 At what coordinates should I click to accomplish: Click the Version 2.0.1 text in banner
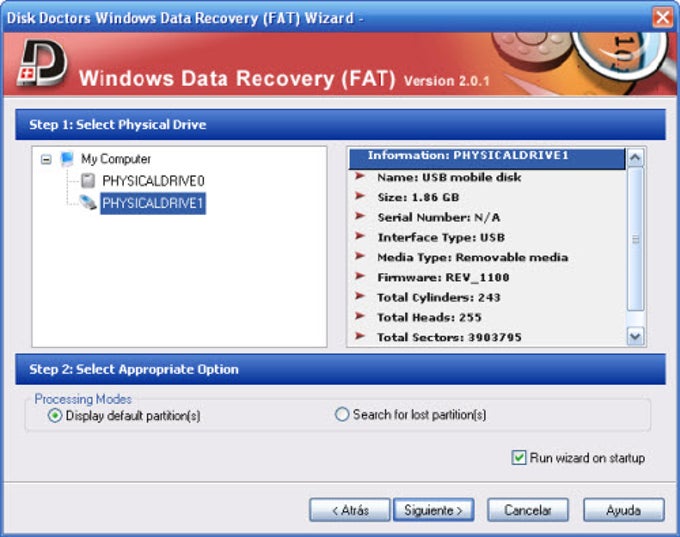pyautogui.click(x=446, y=81)
